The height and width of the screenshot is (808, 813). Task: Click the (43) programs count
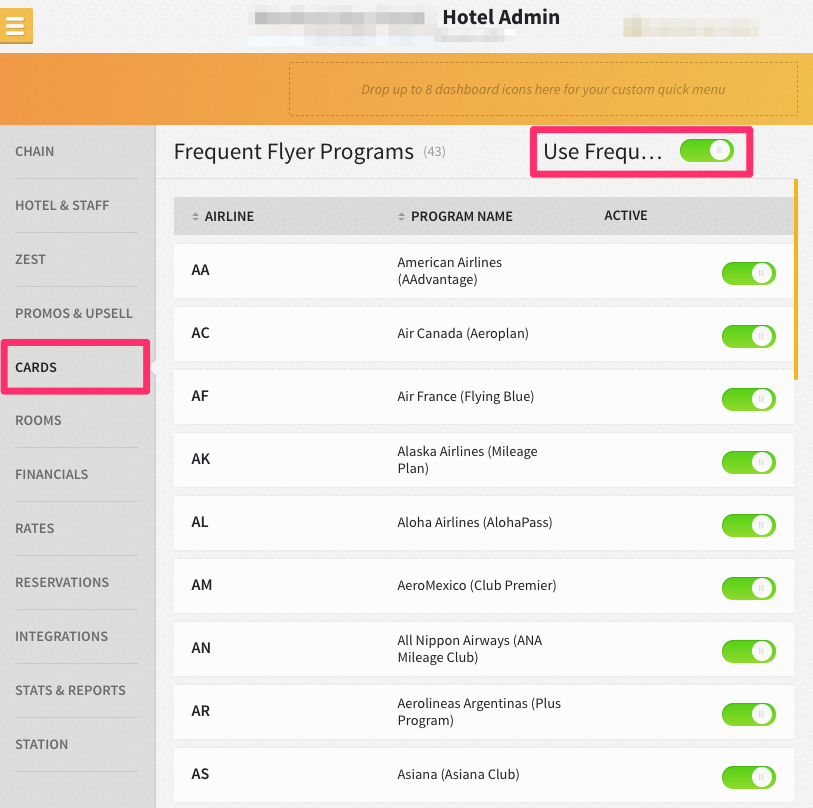[434, 151]
